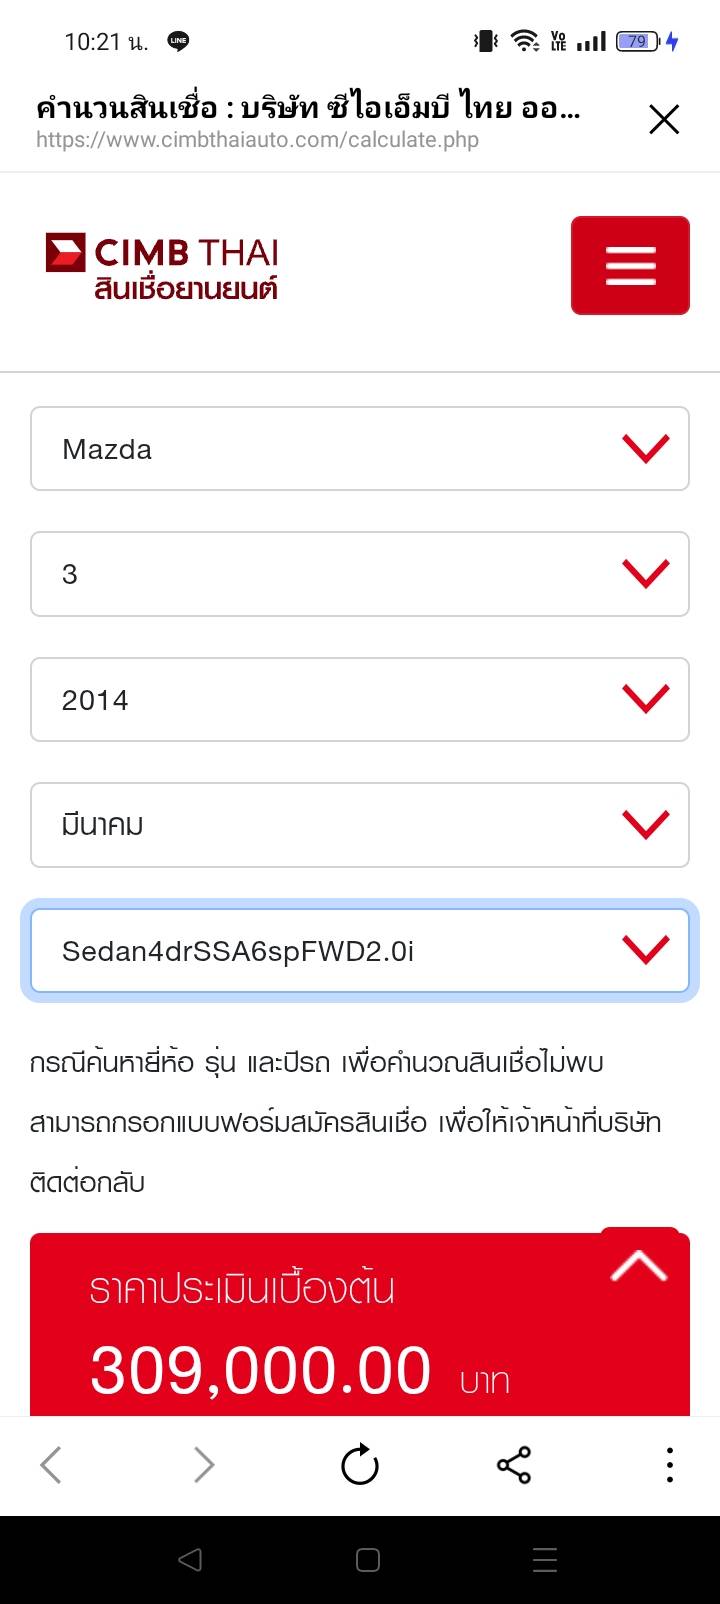Open the three-dot browser menu
720x1604 pixels.
pyautogui.click(x=669, y=1466)
